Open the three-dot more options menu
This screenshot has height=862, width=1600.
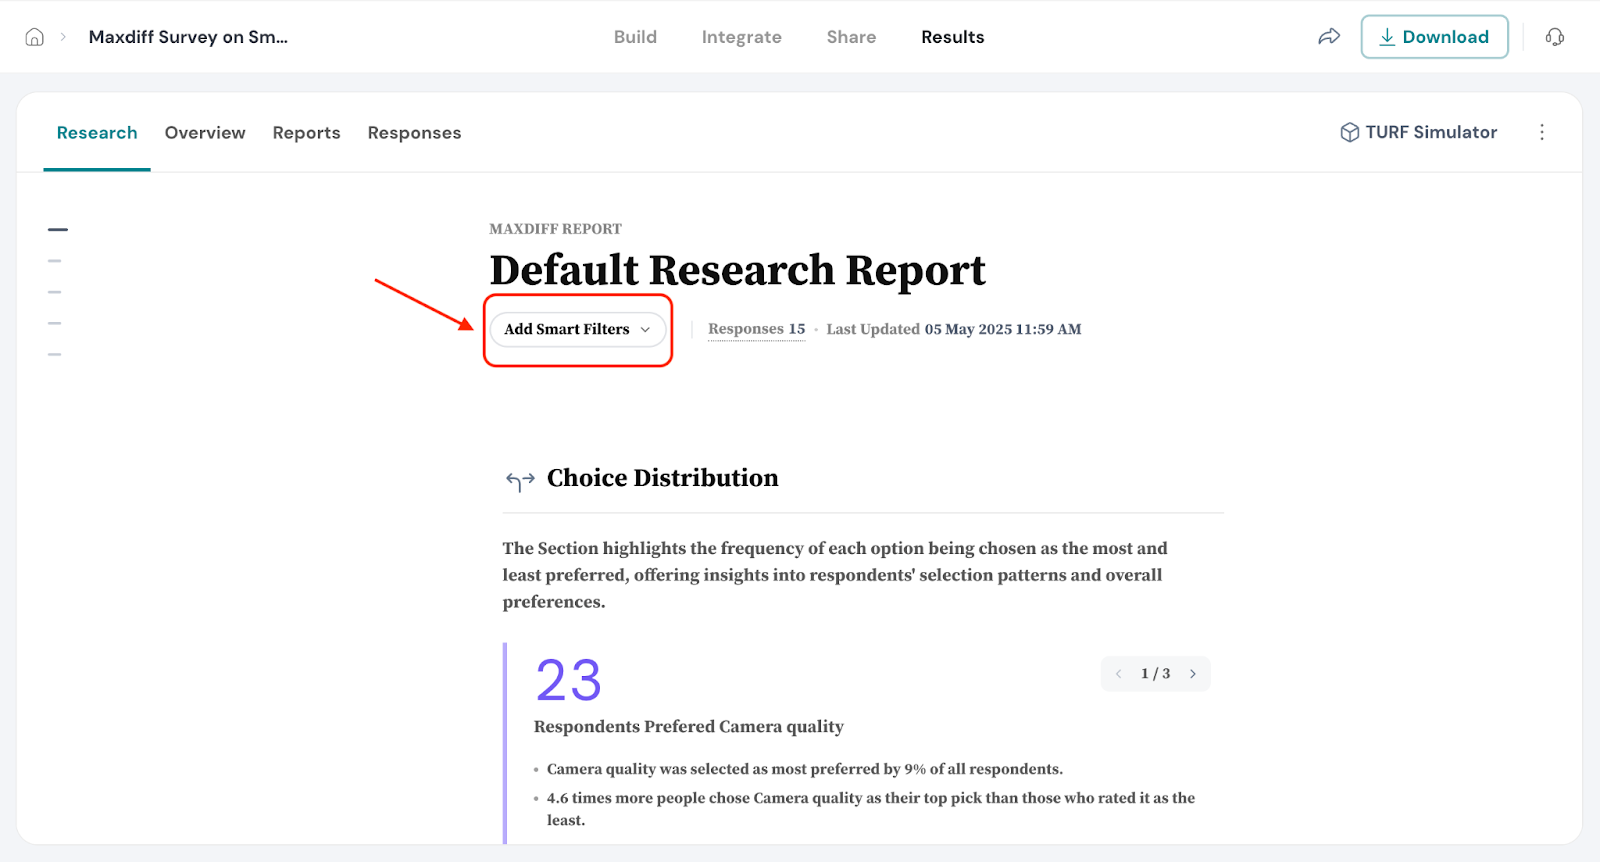click(x=1541, y=133)
